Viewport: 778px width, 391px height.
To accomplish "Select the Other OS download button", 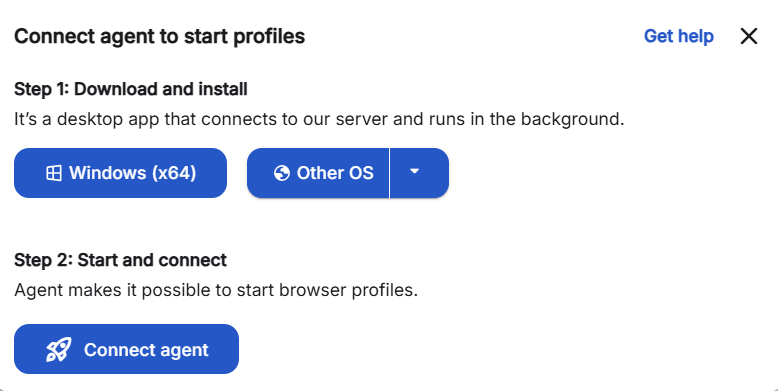I will click(318, 173).
